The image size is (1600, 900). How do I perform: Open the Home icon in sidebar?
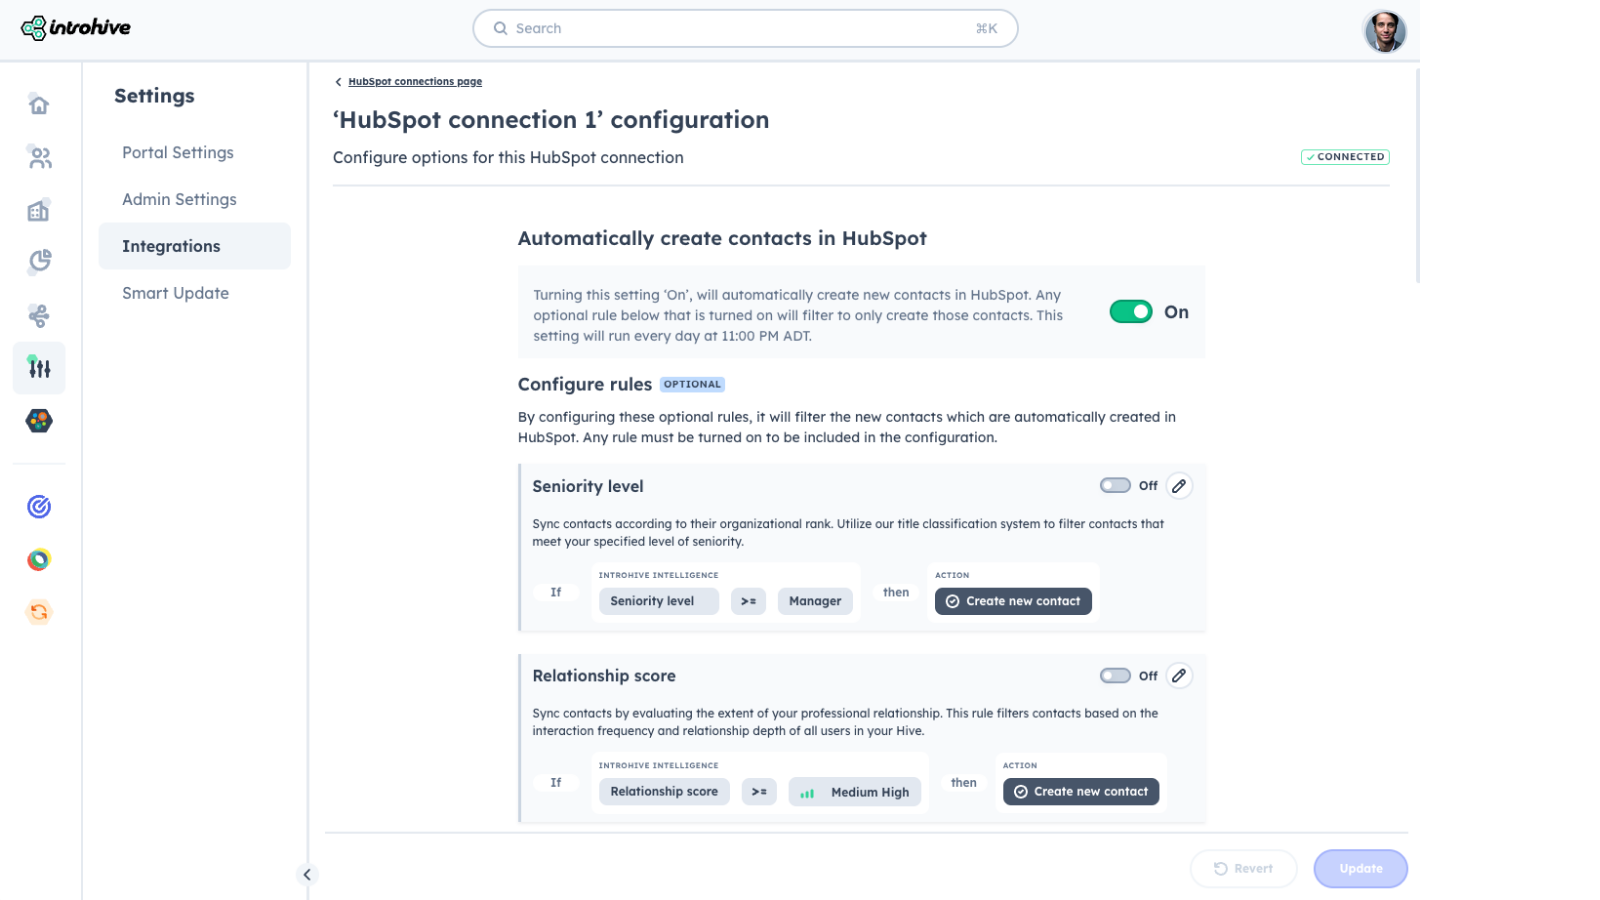tap(39, 105)
